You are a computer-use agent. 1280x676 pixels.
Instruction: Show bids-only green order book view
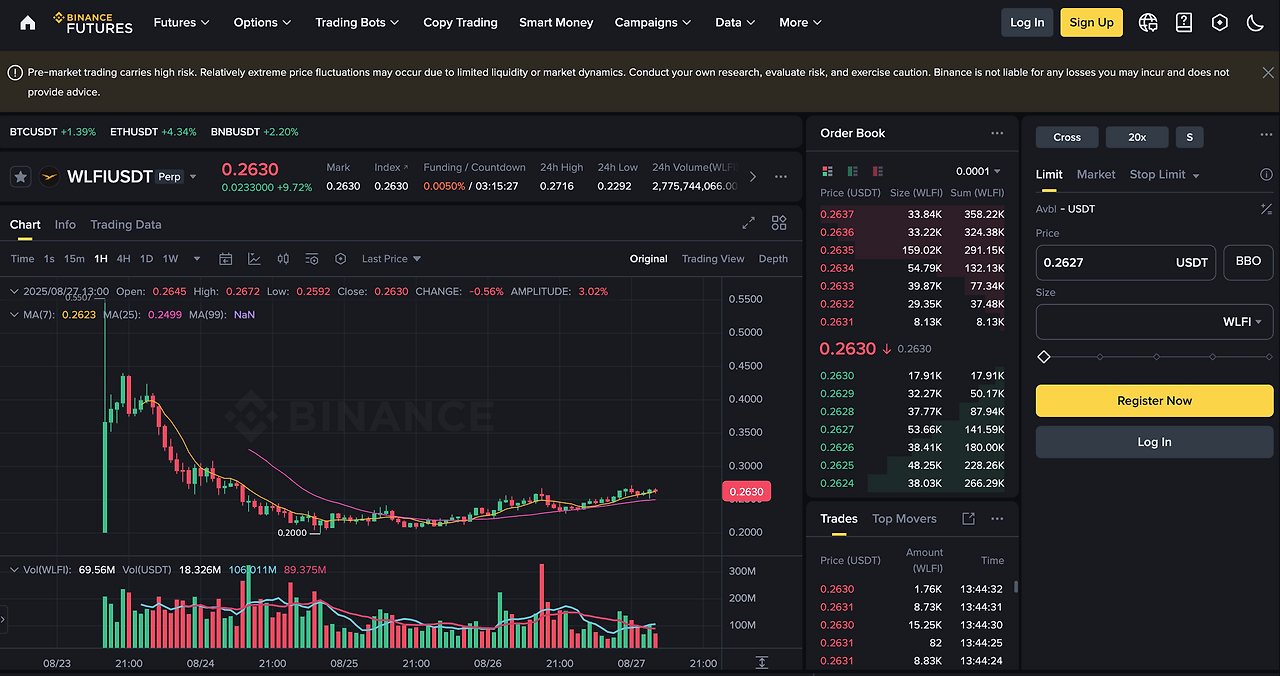click(x=853, y=171)
